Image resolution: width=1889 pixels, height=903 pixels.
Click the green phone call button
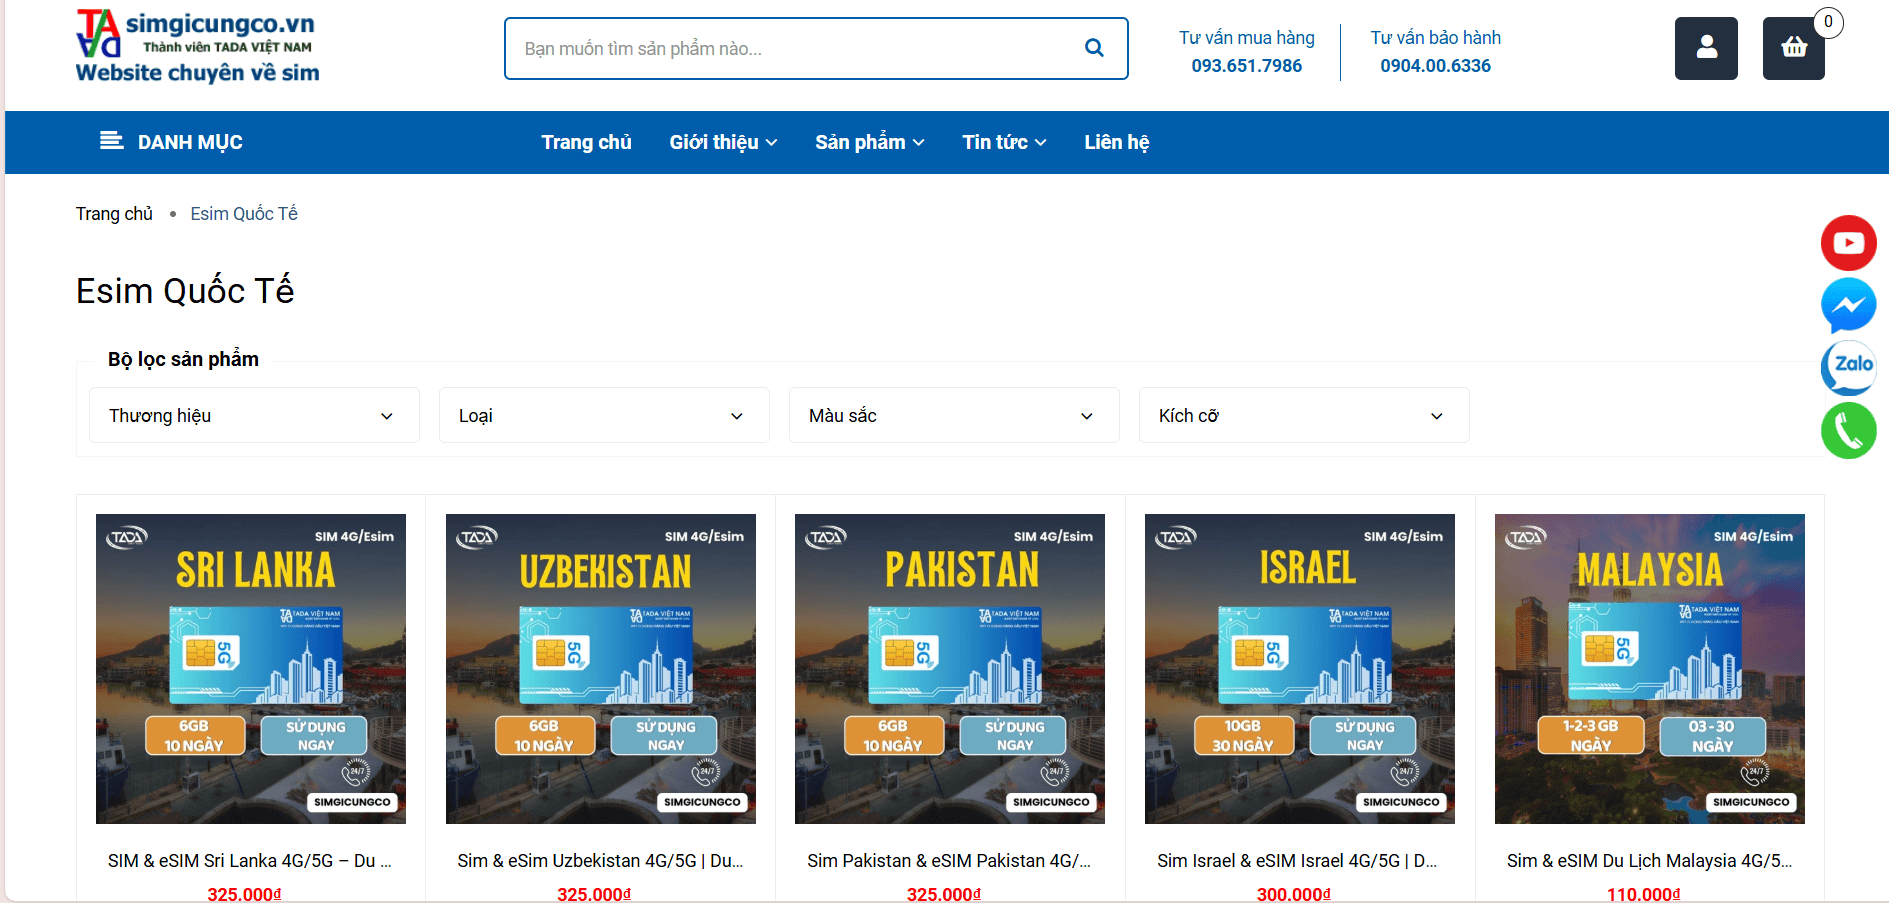coord(1848,431)
